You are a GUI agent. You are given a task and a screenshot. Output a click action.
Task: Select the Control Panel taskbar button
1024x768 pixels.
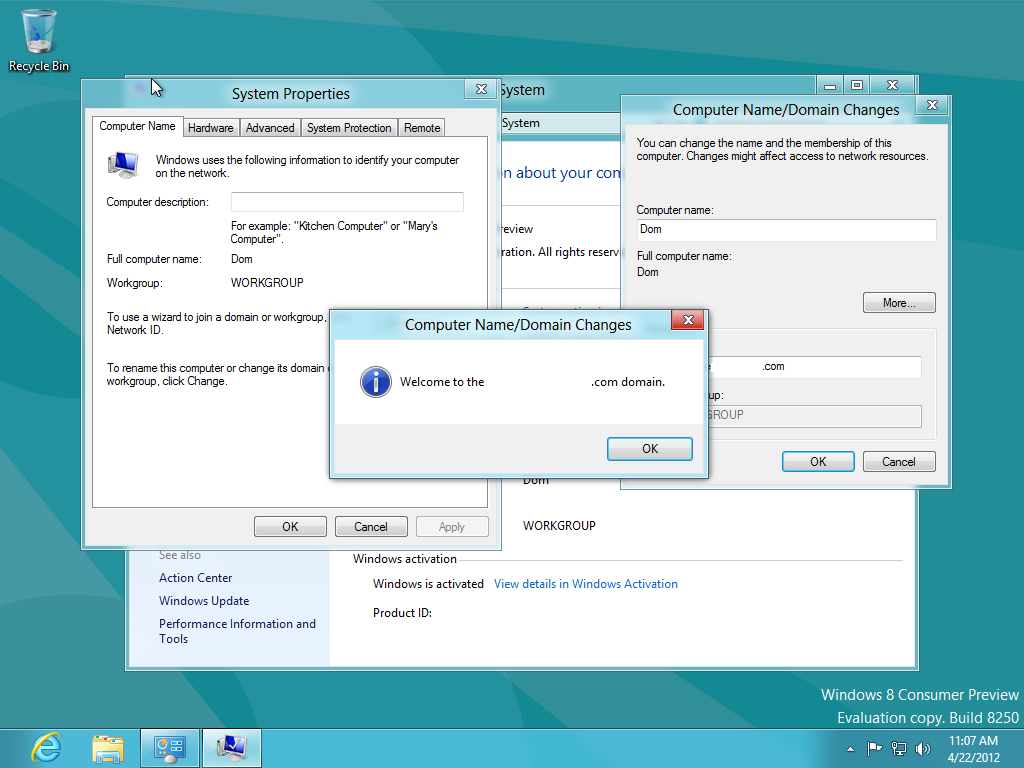[170, 748]
